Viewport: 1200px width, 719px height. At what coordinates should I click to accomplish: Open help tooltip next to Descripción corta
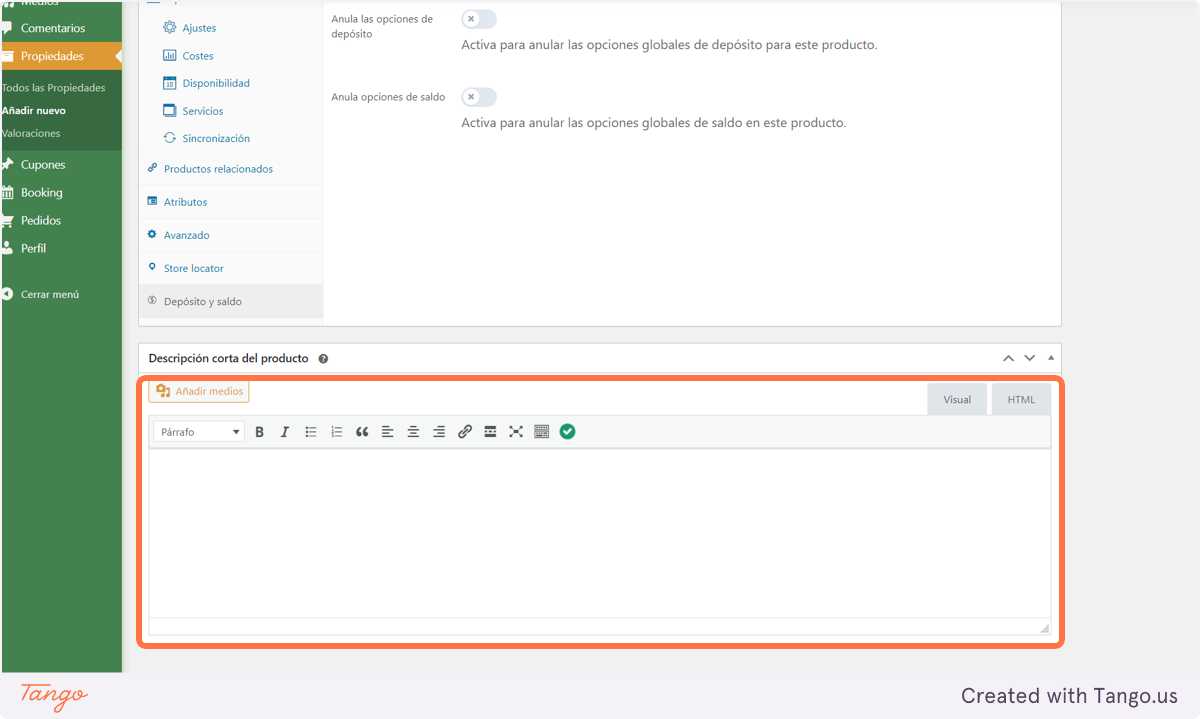323,358
